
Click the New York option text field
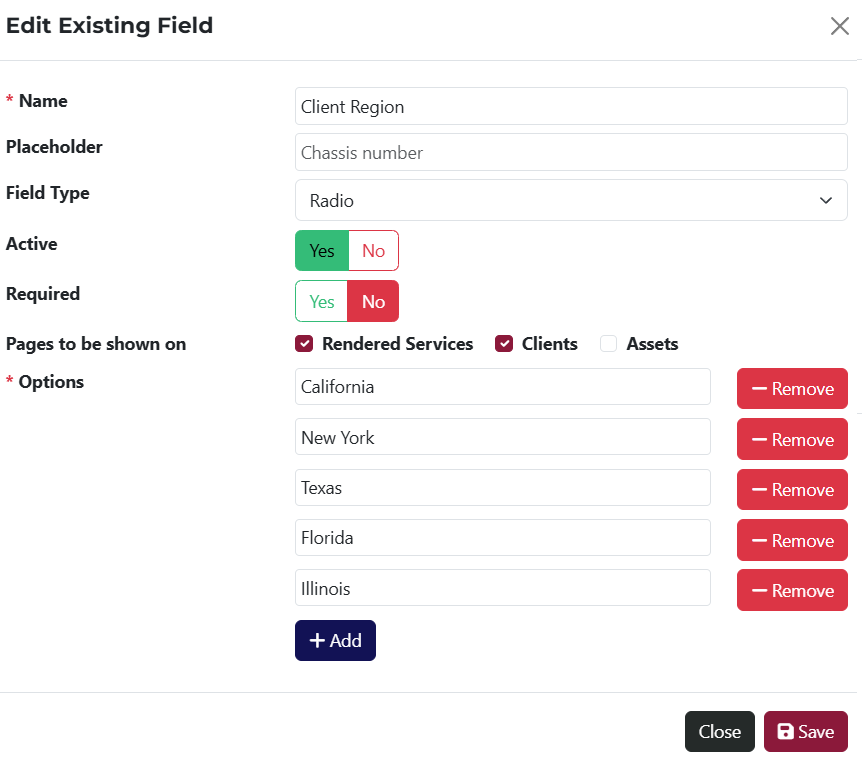(502, 437)
